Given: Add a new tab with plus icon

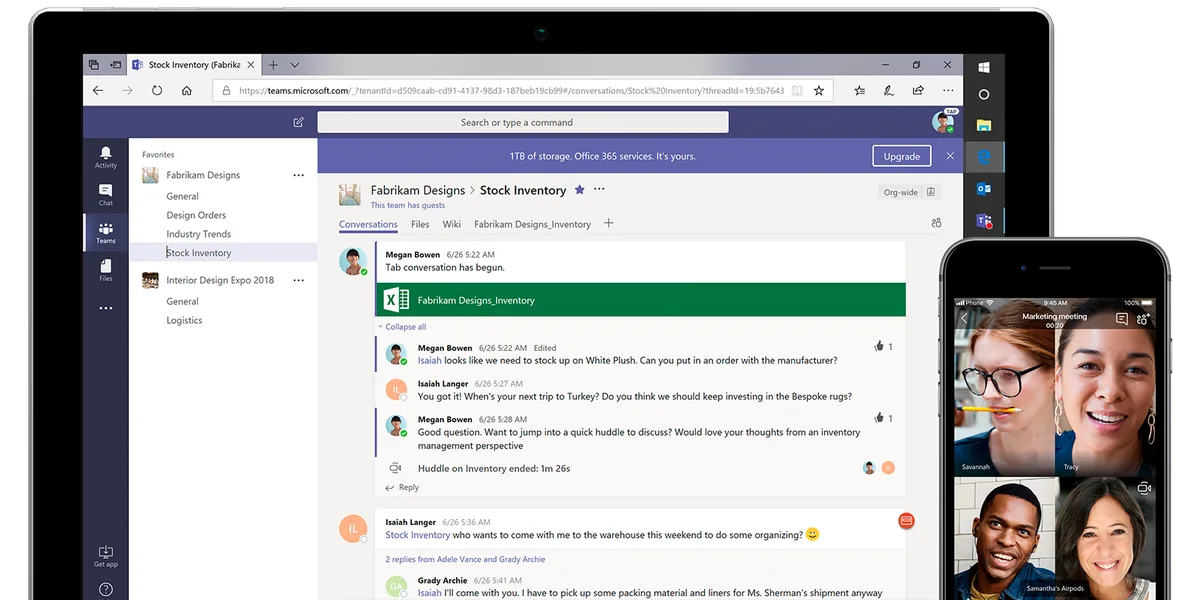Looking at the screenshot, I should pos(608,223).
